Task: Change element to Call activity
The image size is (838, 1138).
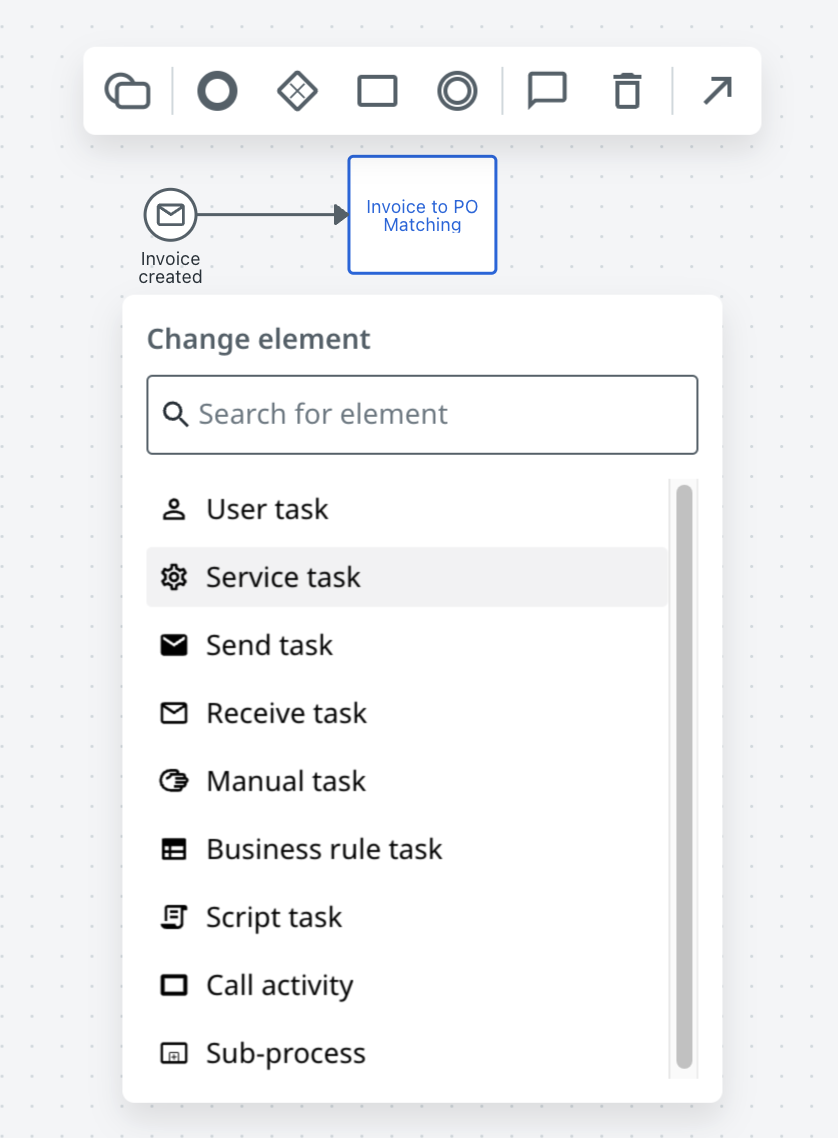Action: (406, 986)
